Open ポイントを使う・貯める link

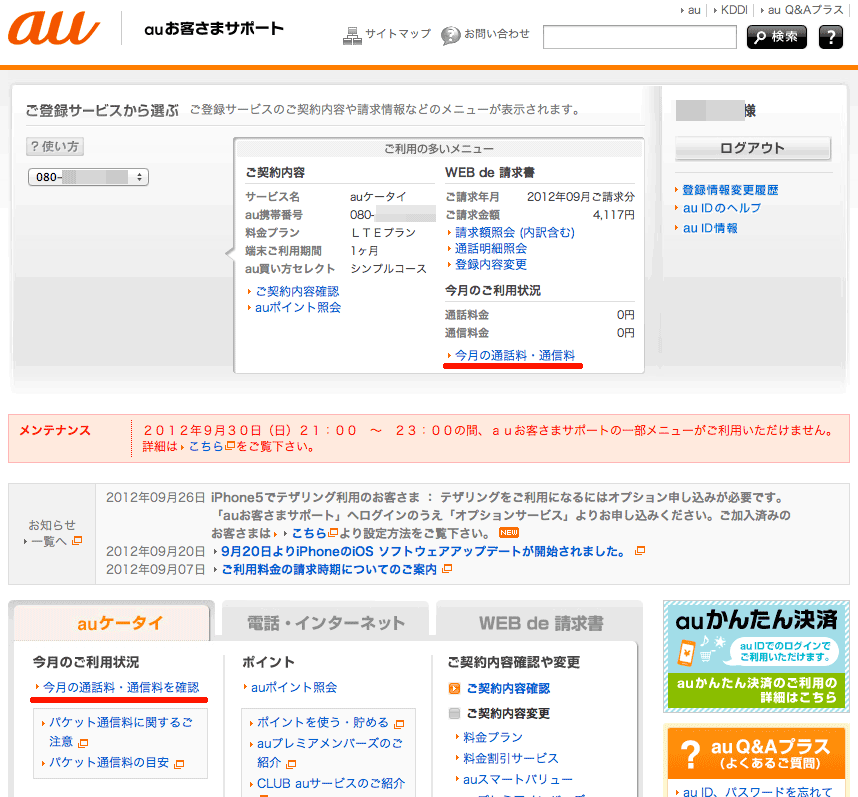click(x=323, y=722)
